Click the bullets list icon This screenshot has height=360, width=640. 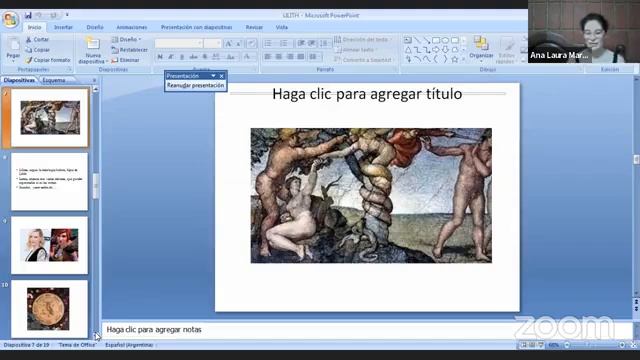tap(269, 43)
